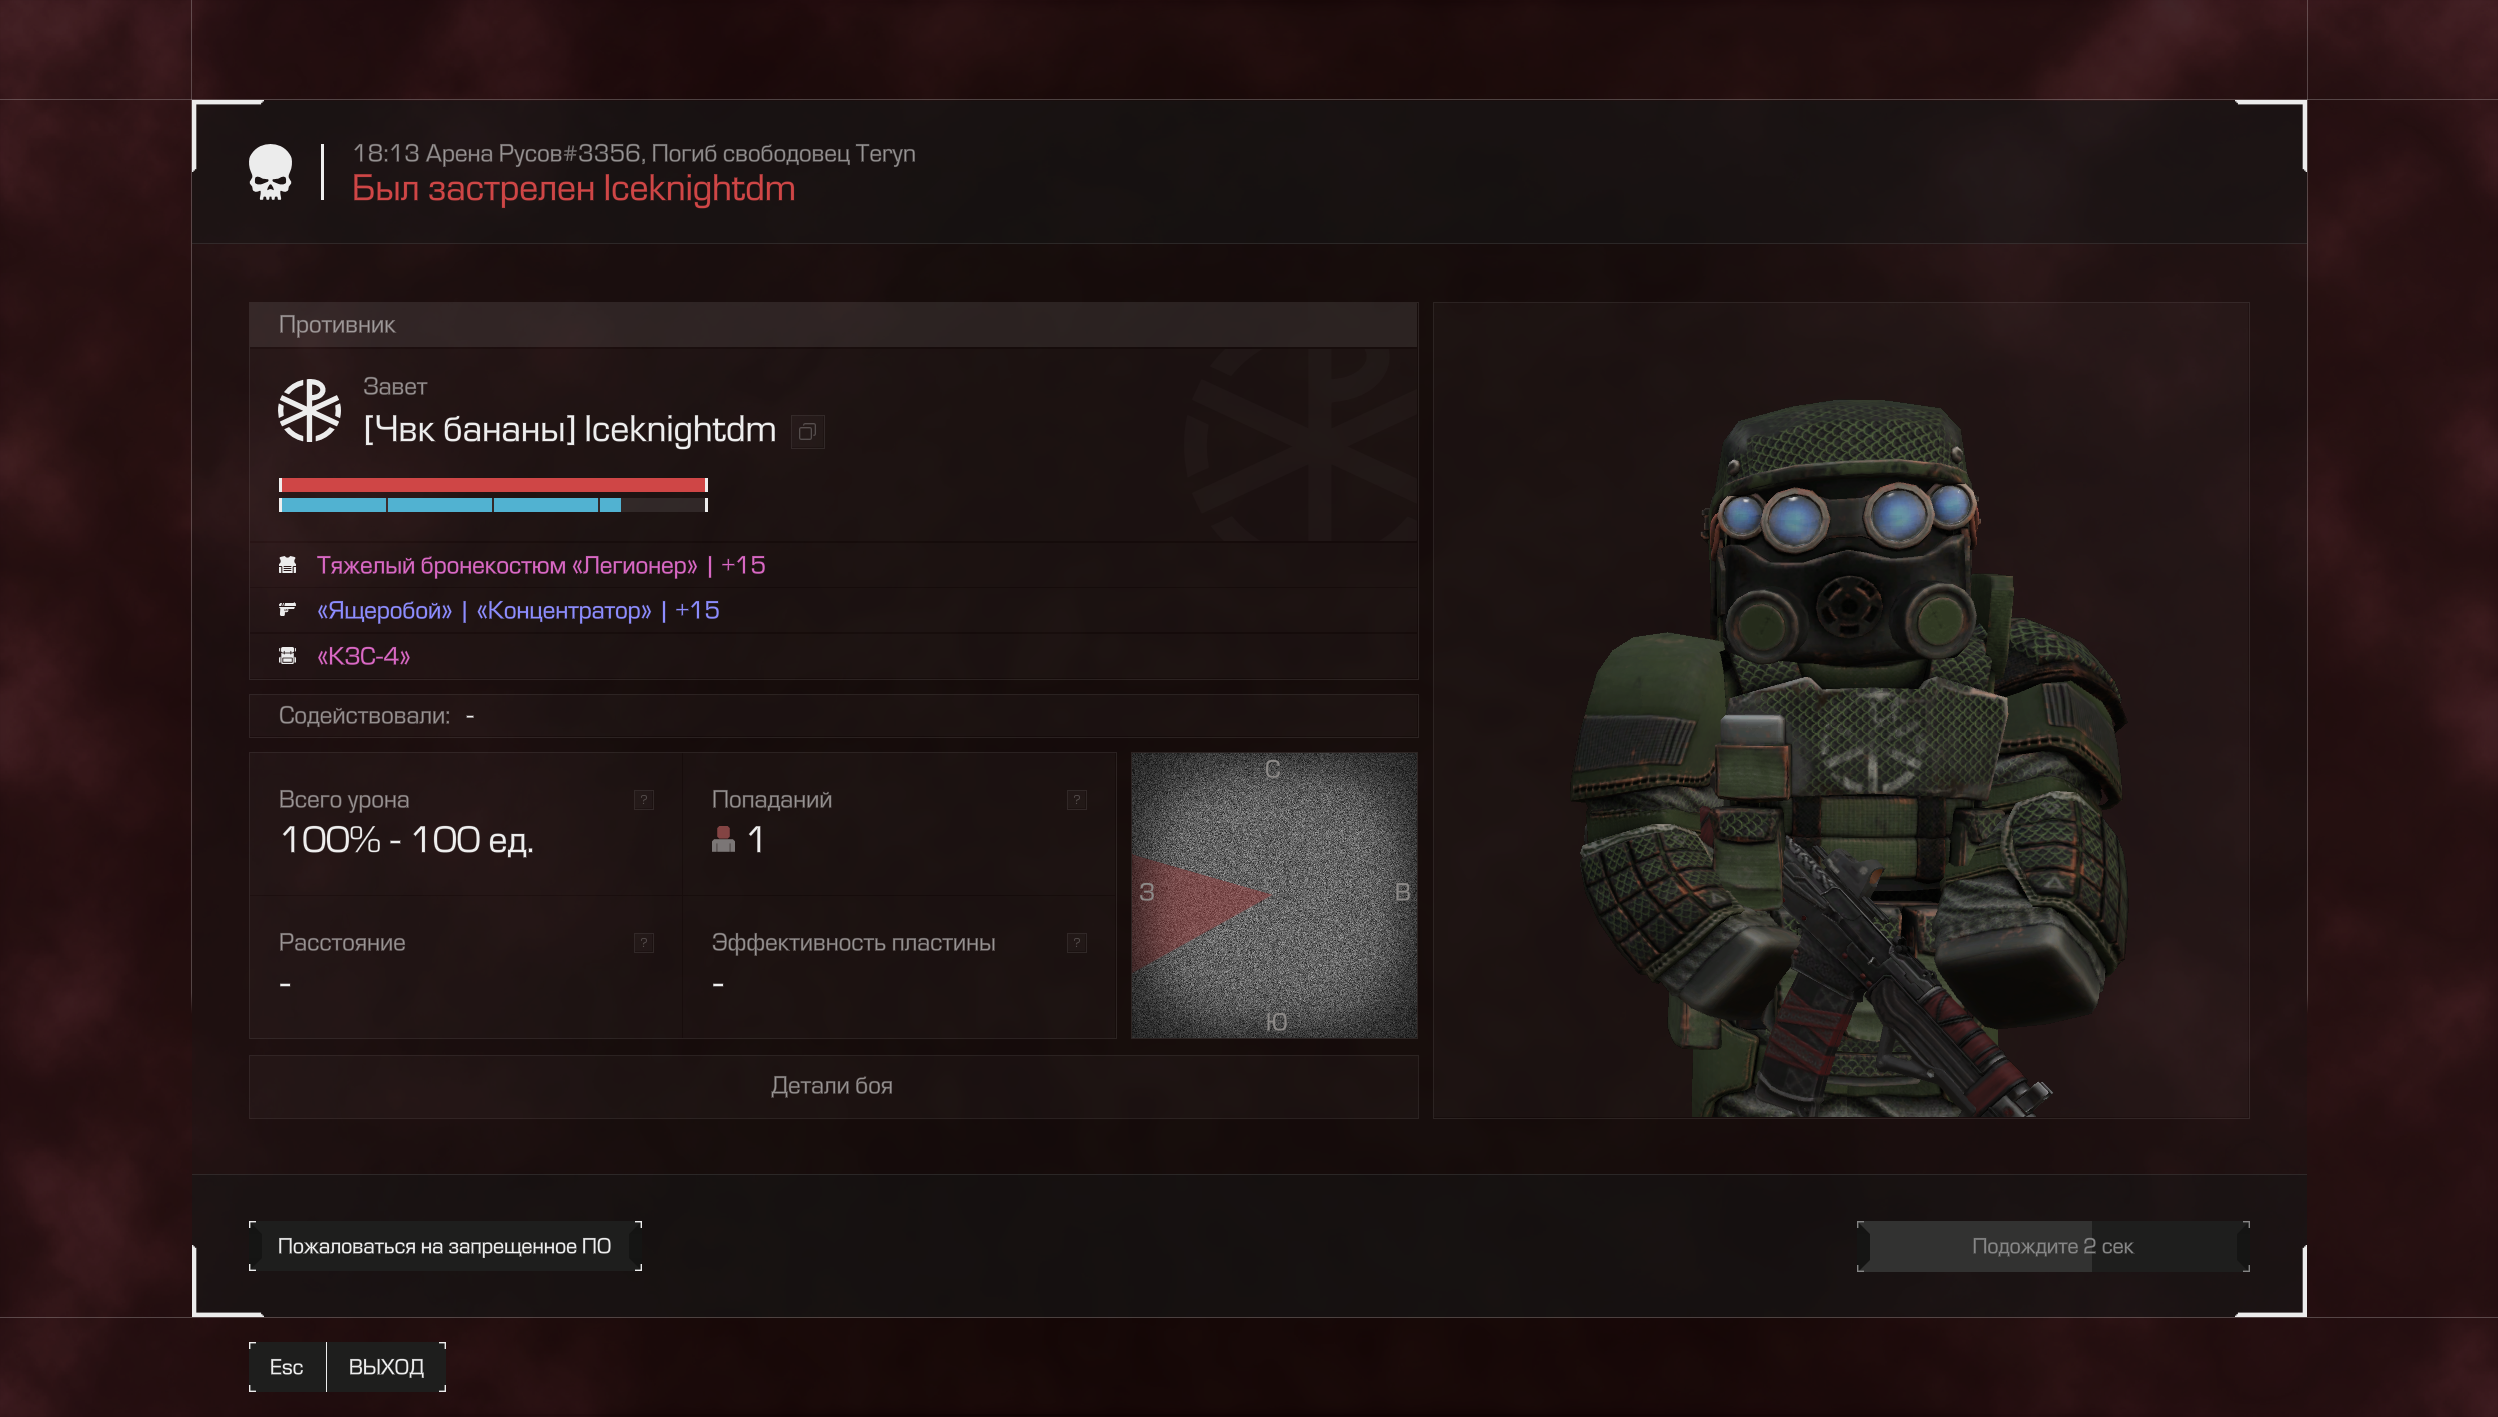Click the Подождите 2 сек button
The image size is (2498, 1417).
point(2053,1246)
